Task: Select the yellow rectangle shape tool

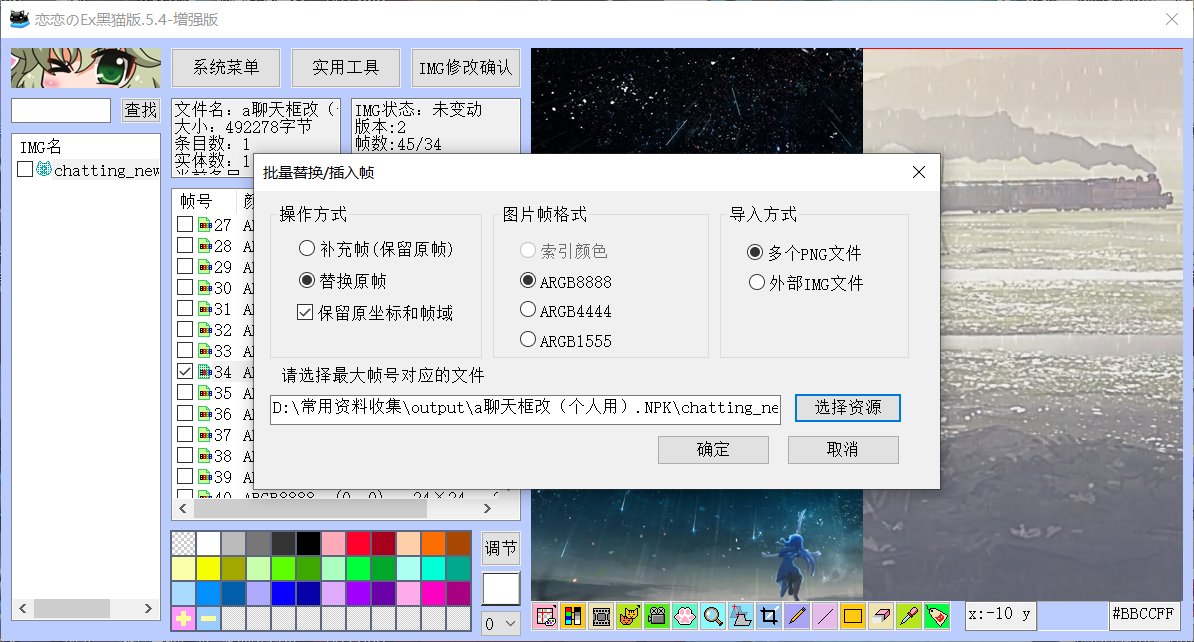Action: pyautogui.click(x=852, y=616)
